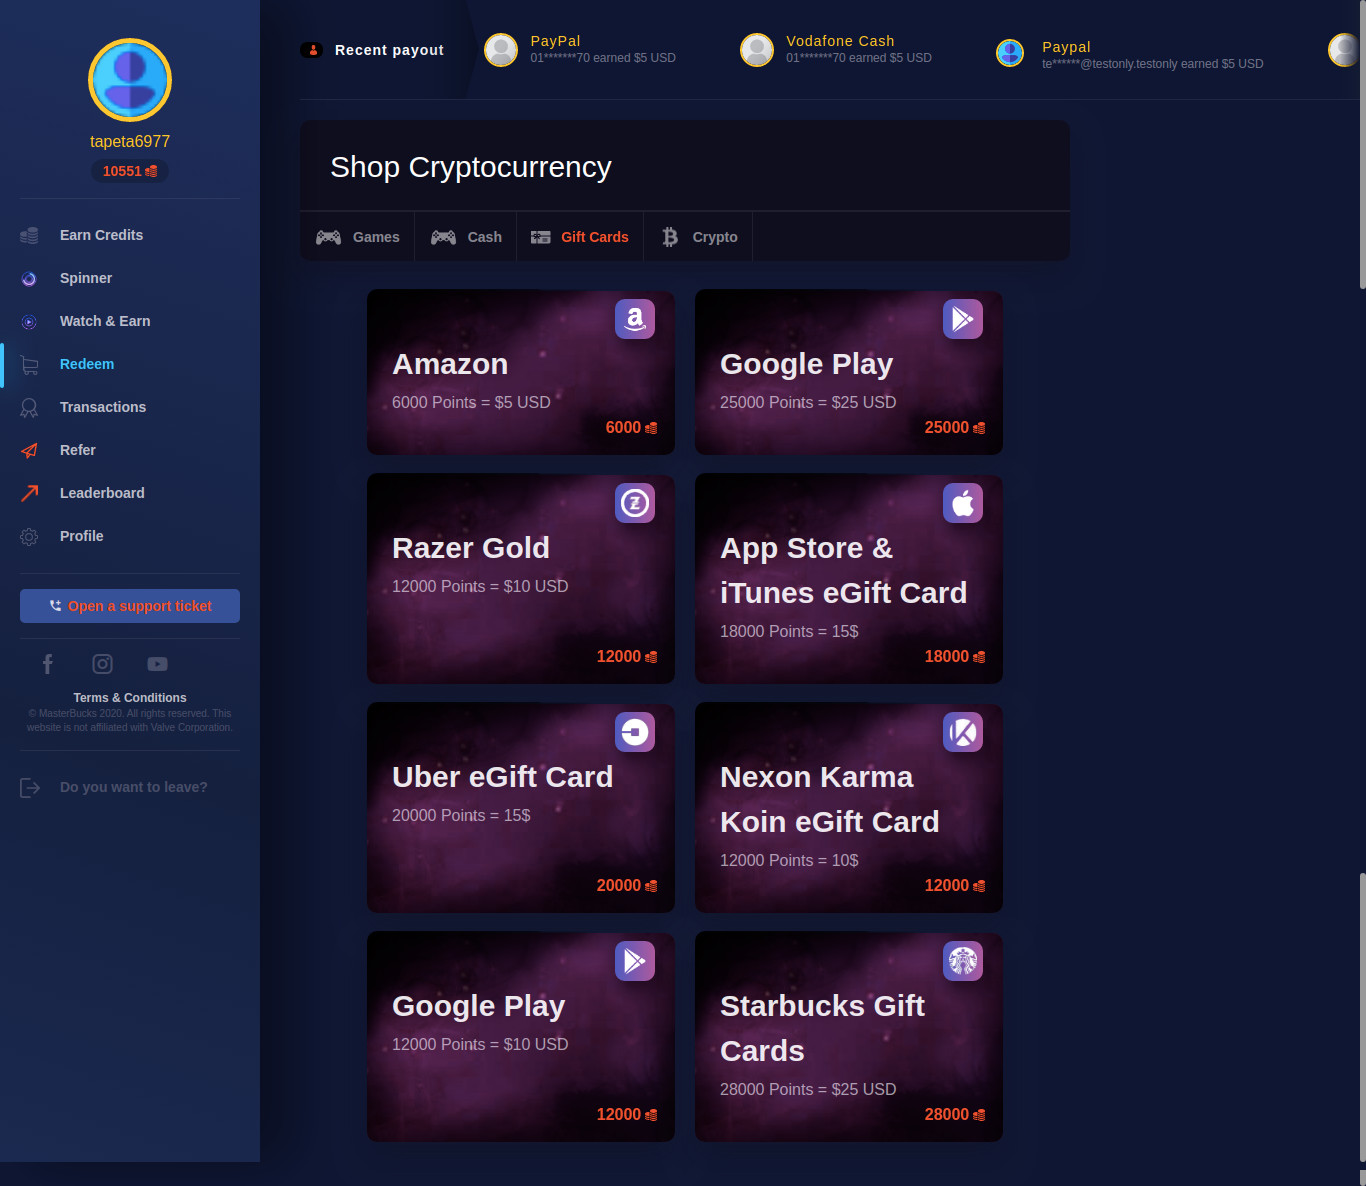
Task: Select the Starbucks Gift Cards card
Action: pyautogui.click(x=849, y=1037)
